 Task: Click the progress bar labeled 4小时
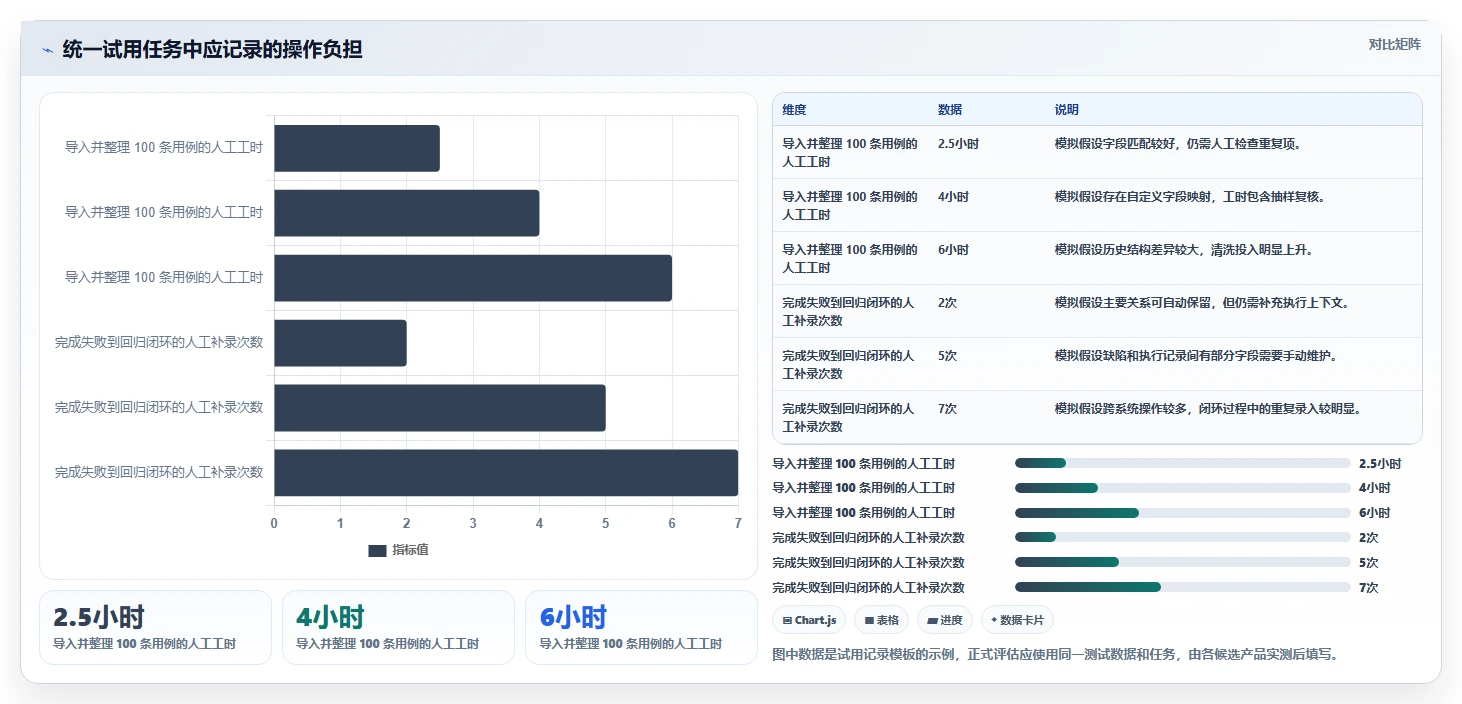[x=1183, y=488]
